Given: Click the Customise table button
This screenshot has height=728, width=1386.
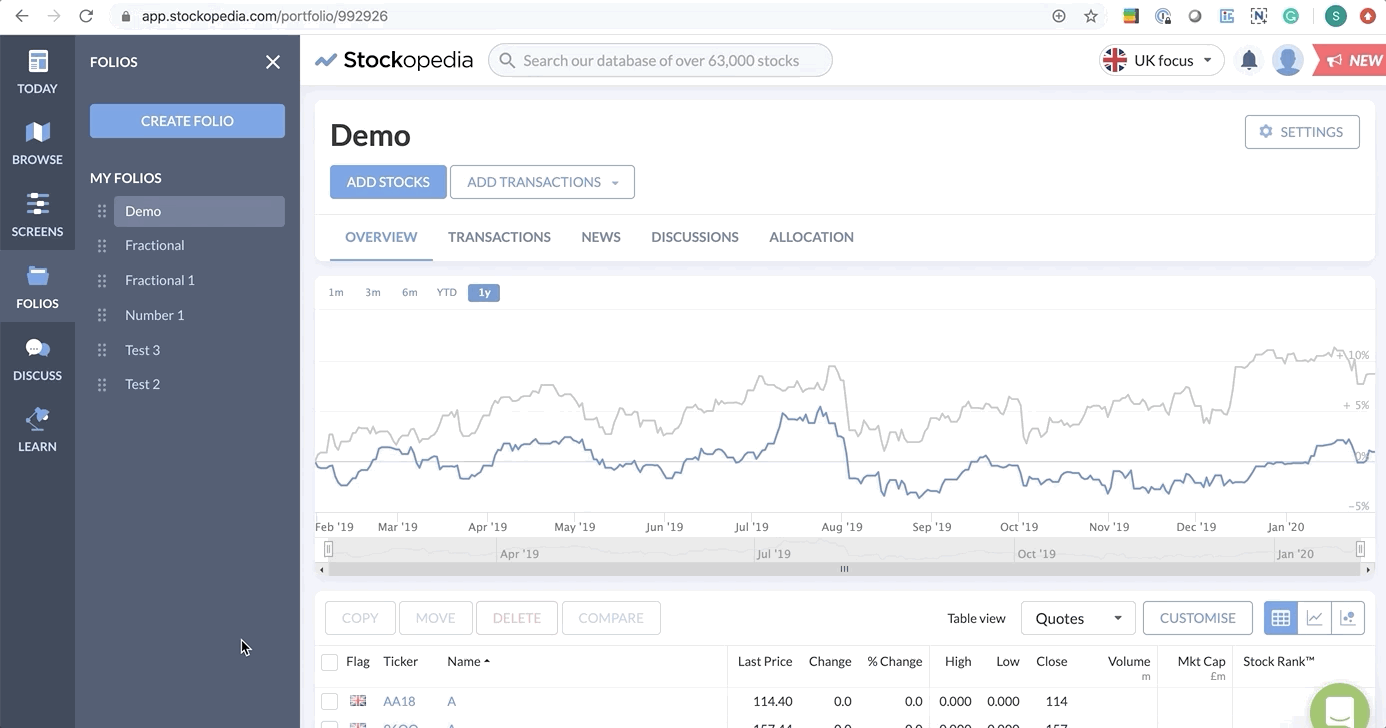Looking at the screenshot, I should click(1197, 618).
